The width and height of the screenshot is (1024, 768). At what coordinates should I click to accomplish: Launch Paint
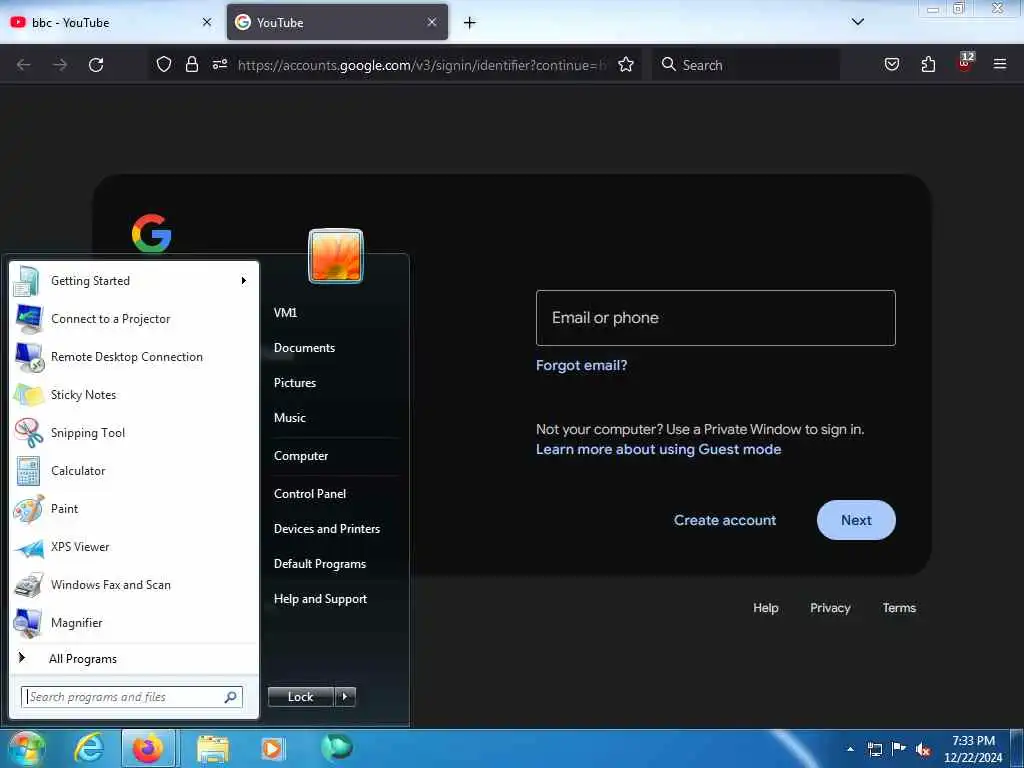pyautogui.click(x=134, y=509)
